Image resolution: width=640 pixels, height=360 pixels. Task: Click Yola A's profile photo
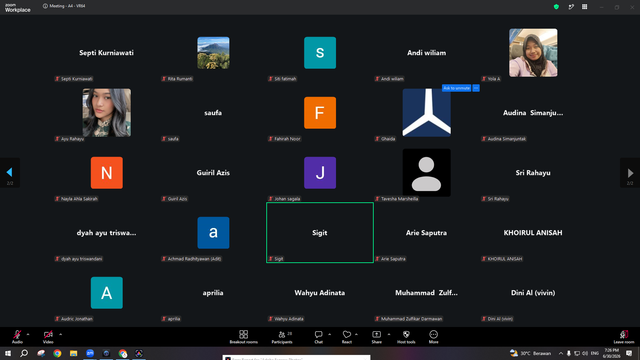pos(533,53)
